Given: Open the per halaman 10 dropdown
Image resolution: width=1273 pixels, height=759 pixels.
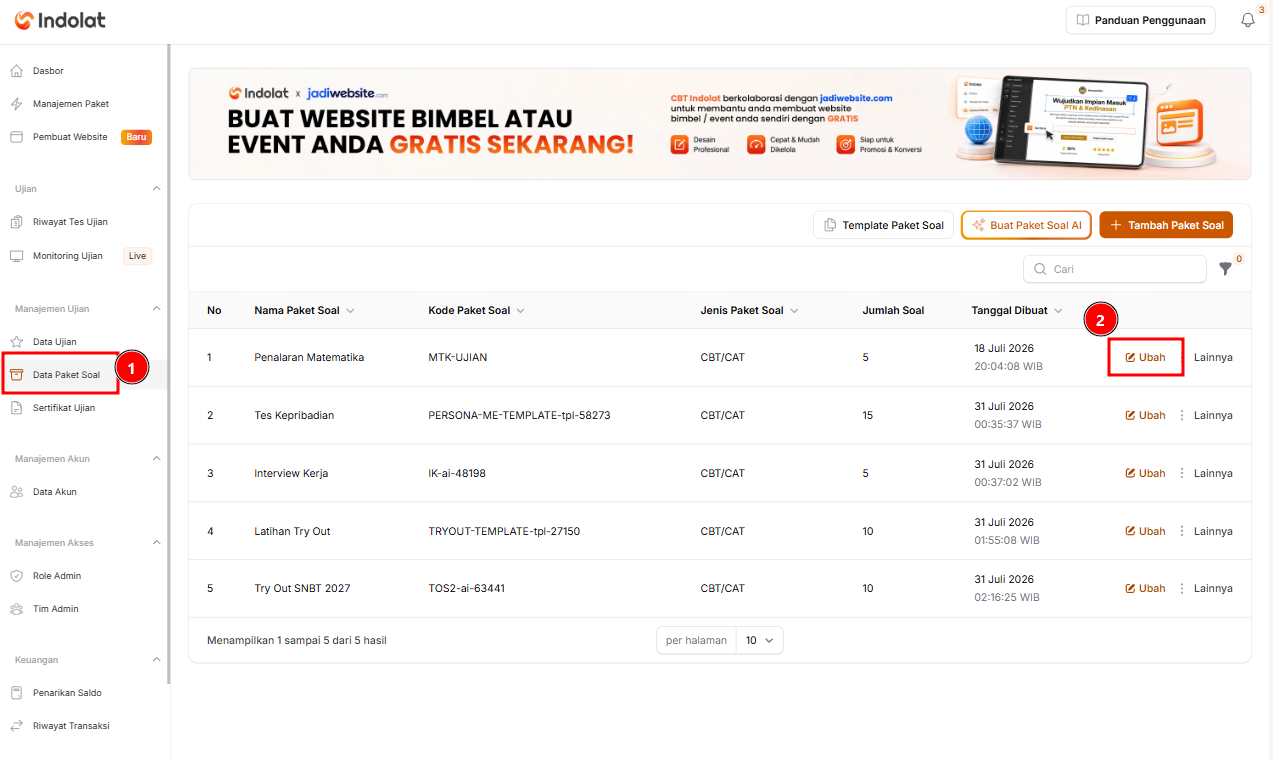Looking at the screenshot, I should click(759, 640).
